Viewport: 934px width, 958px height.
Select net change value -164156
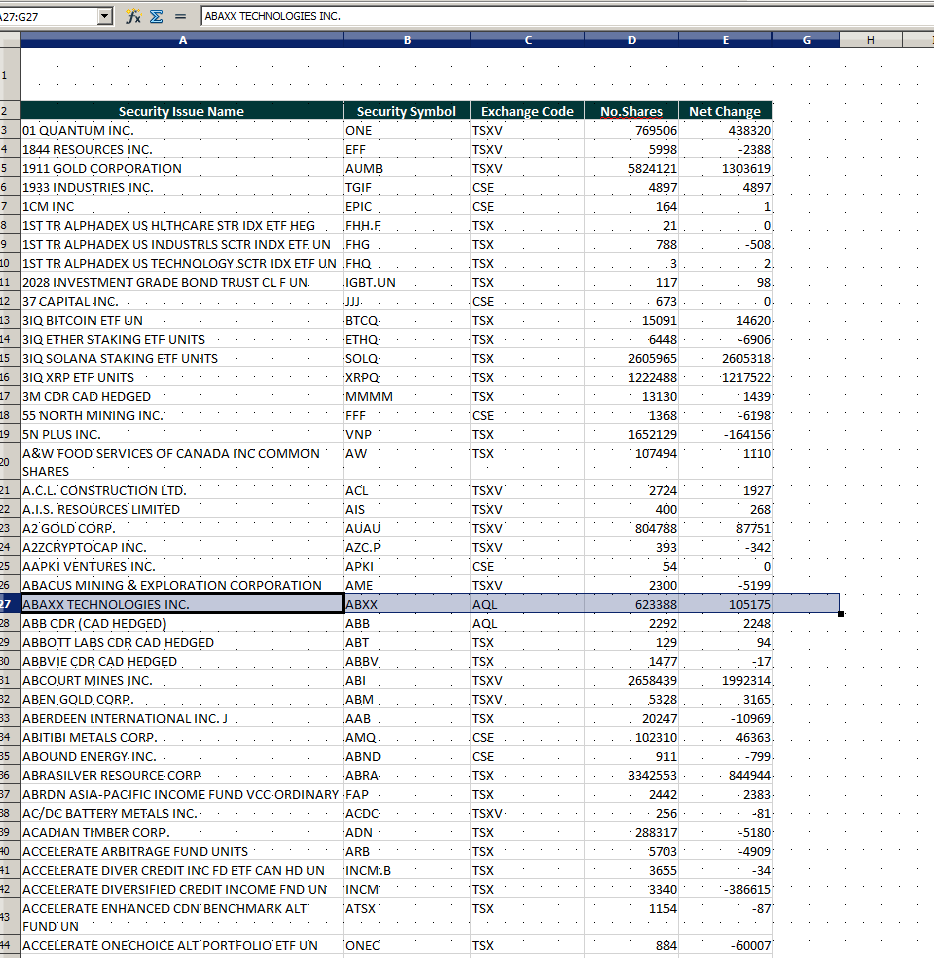coord(726,434)
